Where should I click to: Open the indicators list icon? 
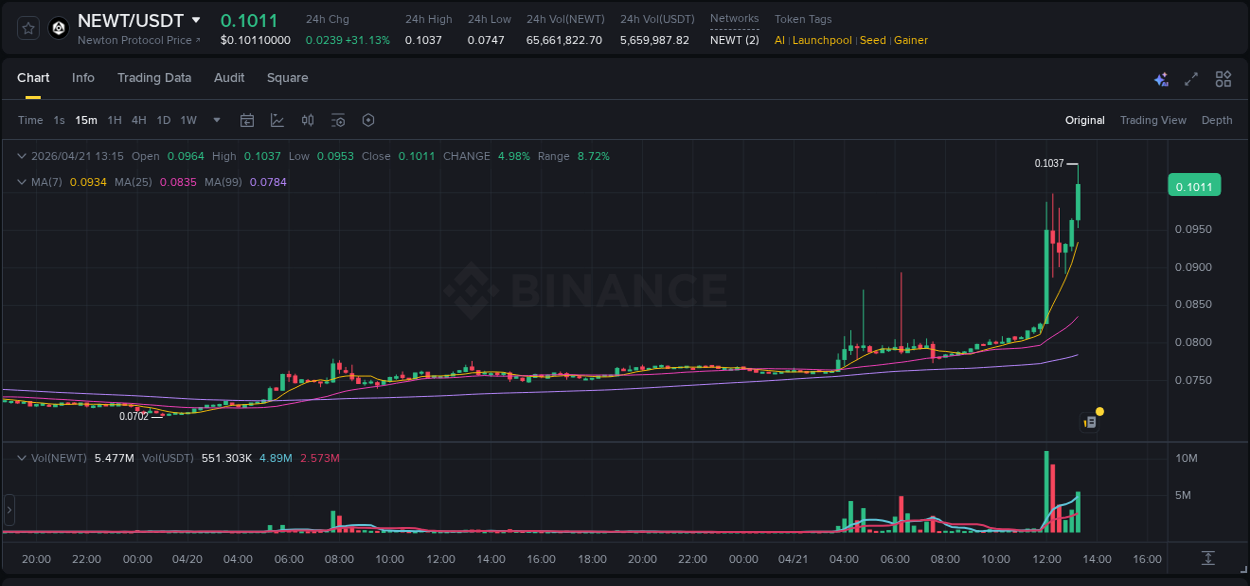coord(337,120)
